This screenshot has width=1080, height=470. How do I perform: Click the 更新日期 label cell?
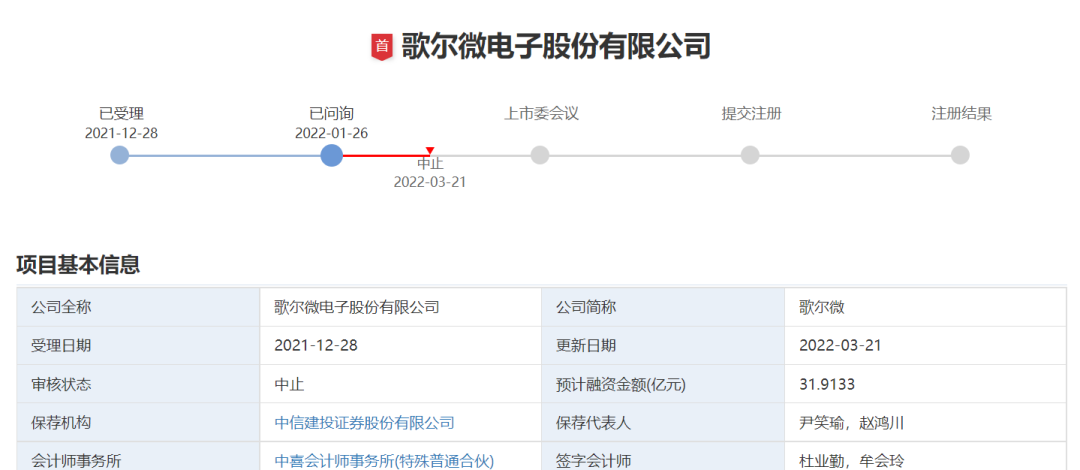click(663, 345)
